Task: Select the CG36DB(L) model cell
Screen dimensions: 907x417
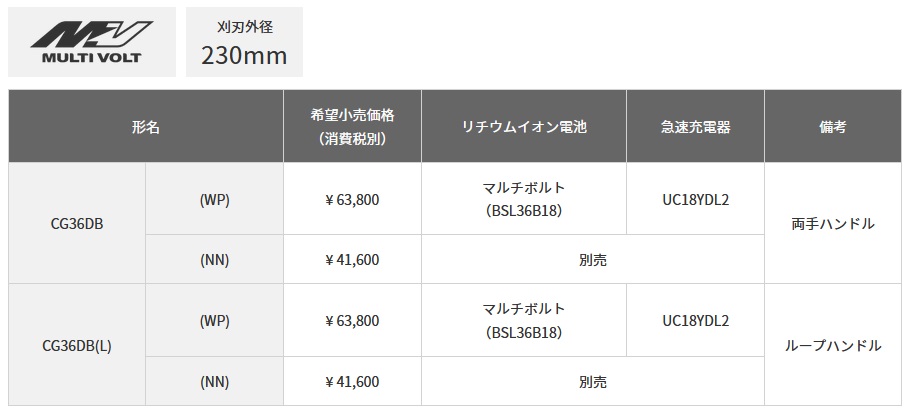Action: point(77,345)
